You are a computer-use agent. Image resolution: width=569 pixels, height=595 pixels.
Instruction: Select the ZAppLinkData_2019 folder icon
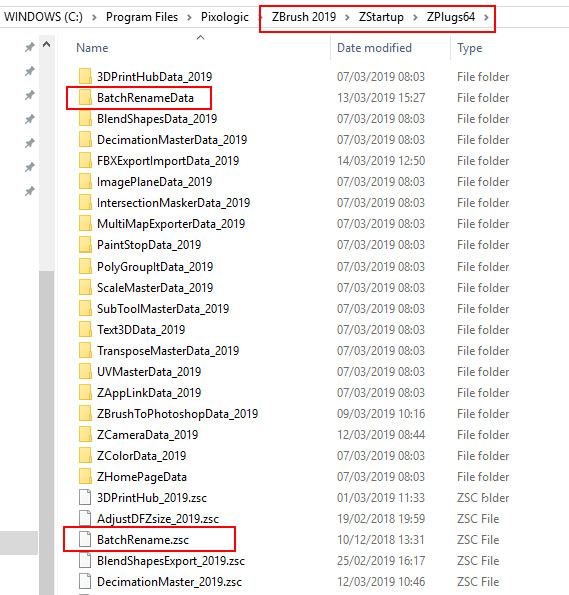click(x=85, y=392)
